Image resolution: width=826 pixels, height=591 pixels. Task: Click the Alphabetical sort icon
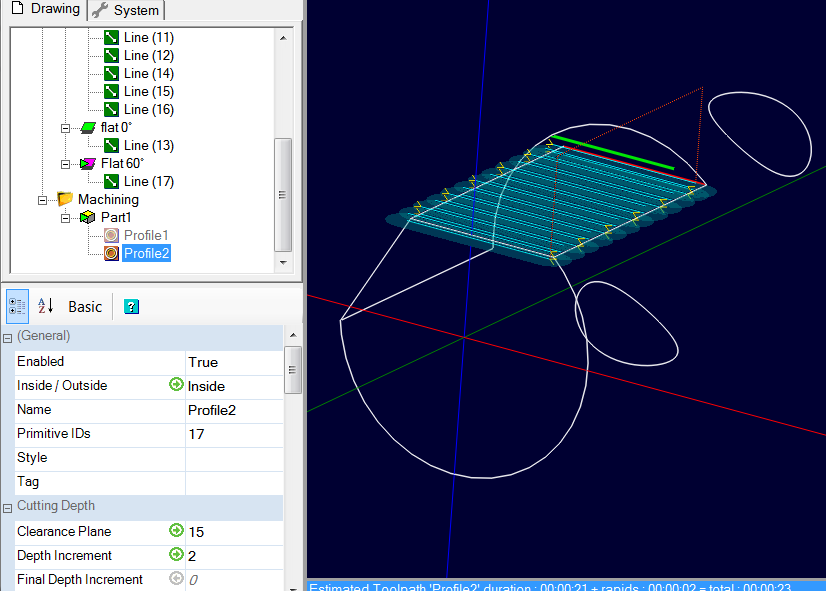click(45, 306)
